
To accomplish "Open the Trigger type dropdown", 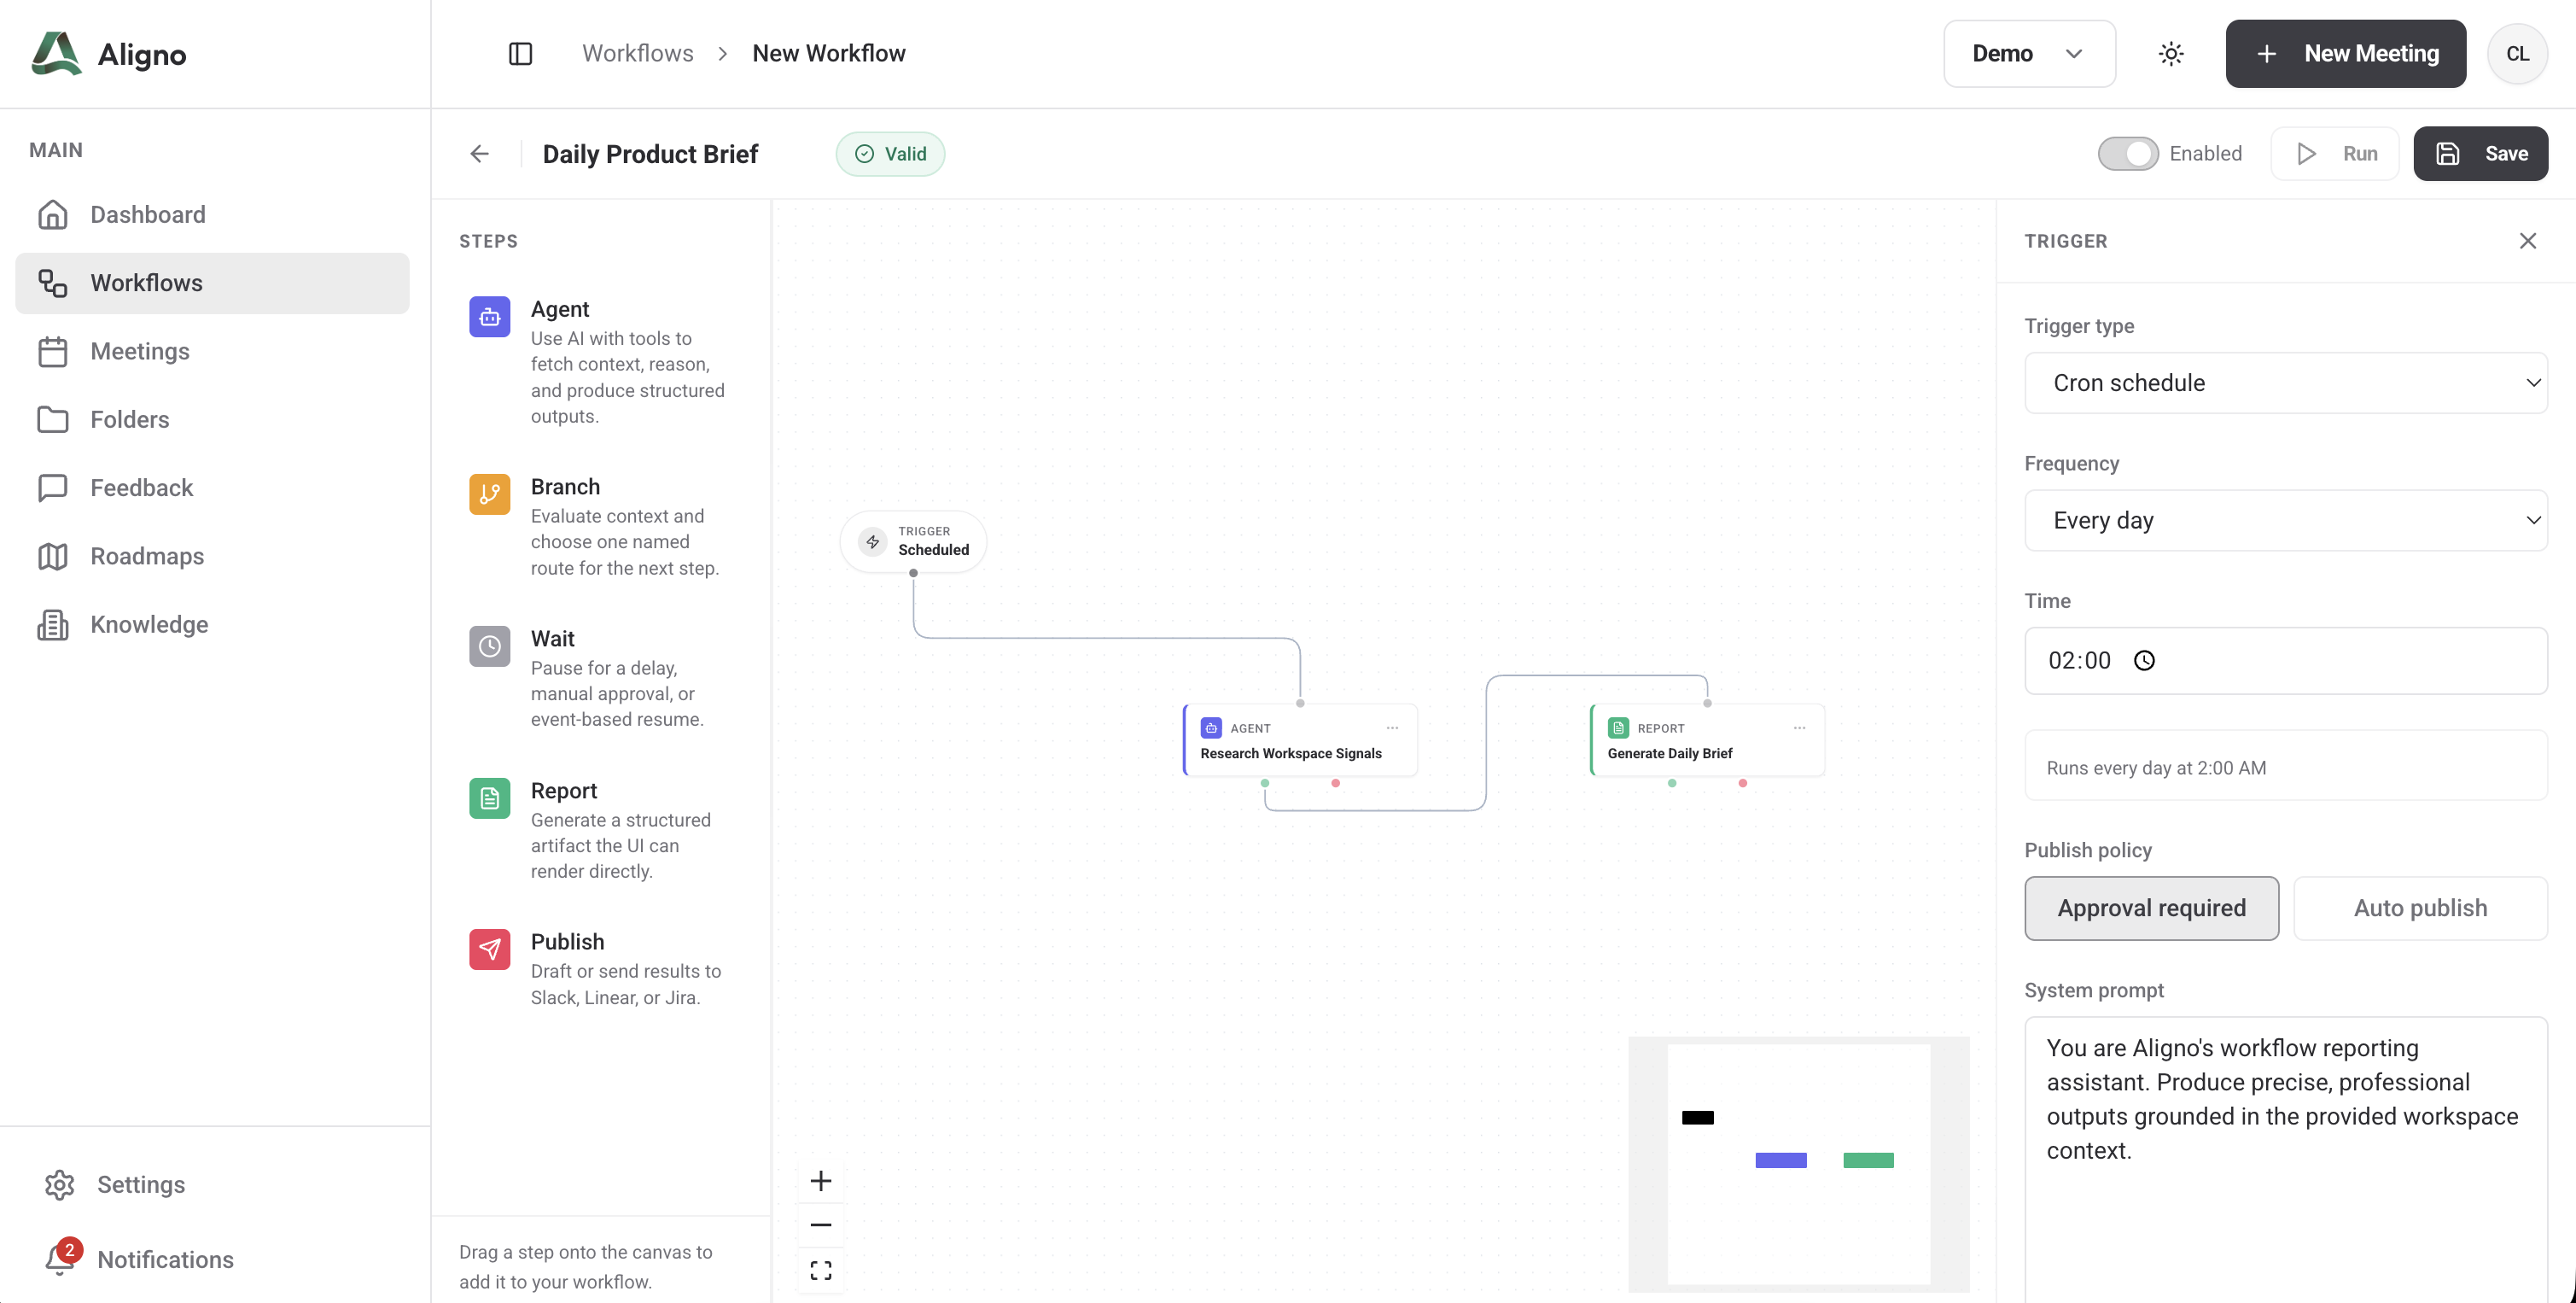I will point(2286,383).
